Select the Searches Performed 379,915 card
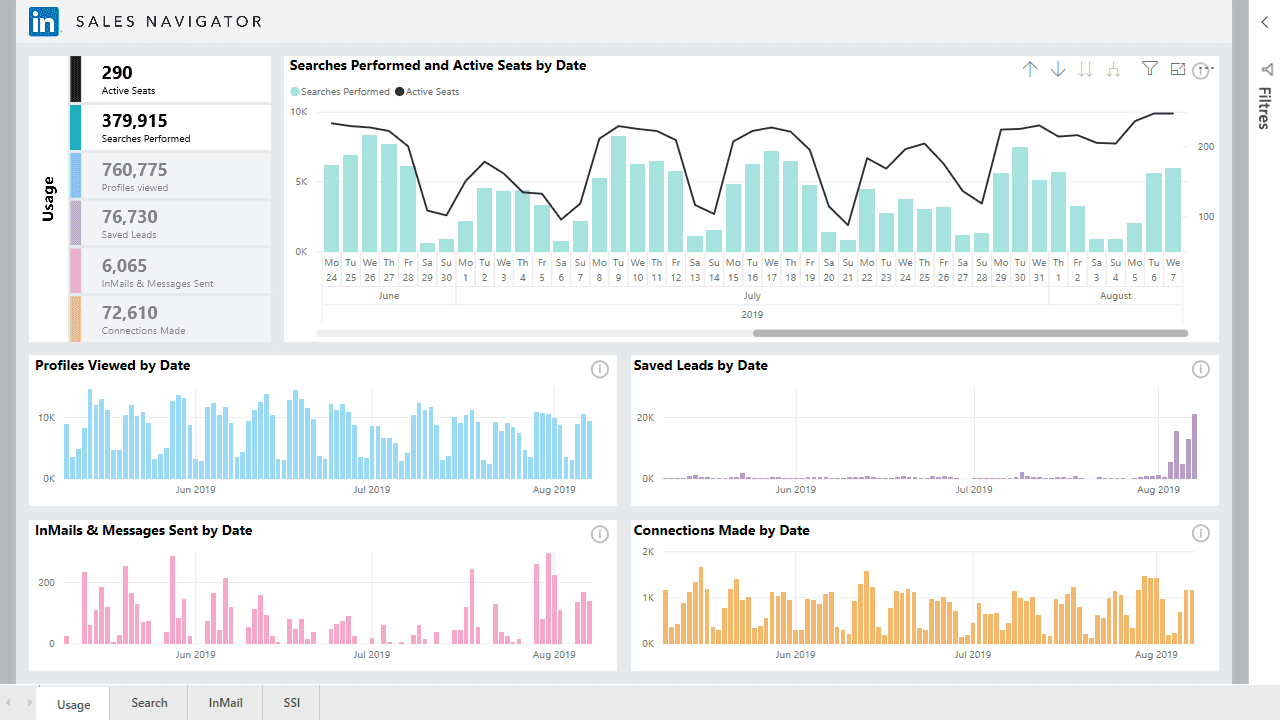The image size is (1280, 720). click(x=170, y=127)
